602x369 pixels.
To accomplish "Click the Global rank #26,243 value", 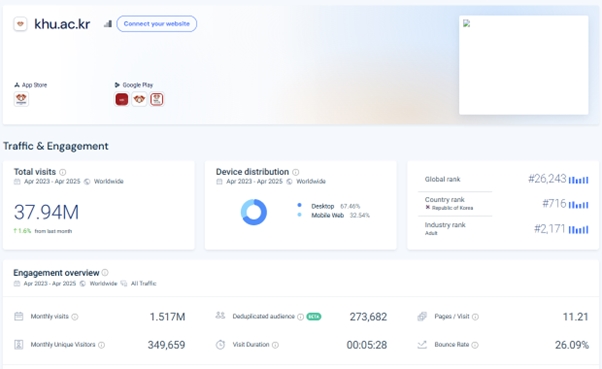I will pyautogui.click(x=547, y=179).
